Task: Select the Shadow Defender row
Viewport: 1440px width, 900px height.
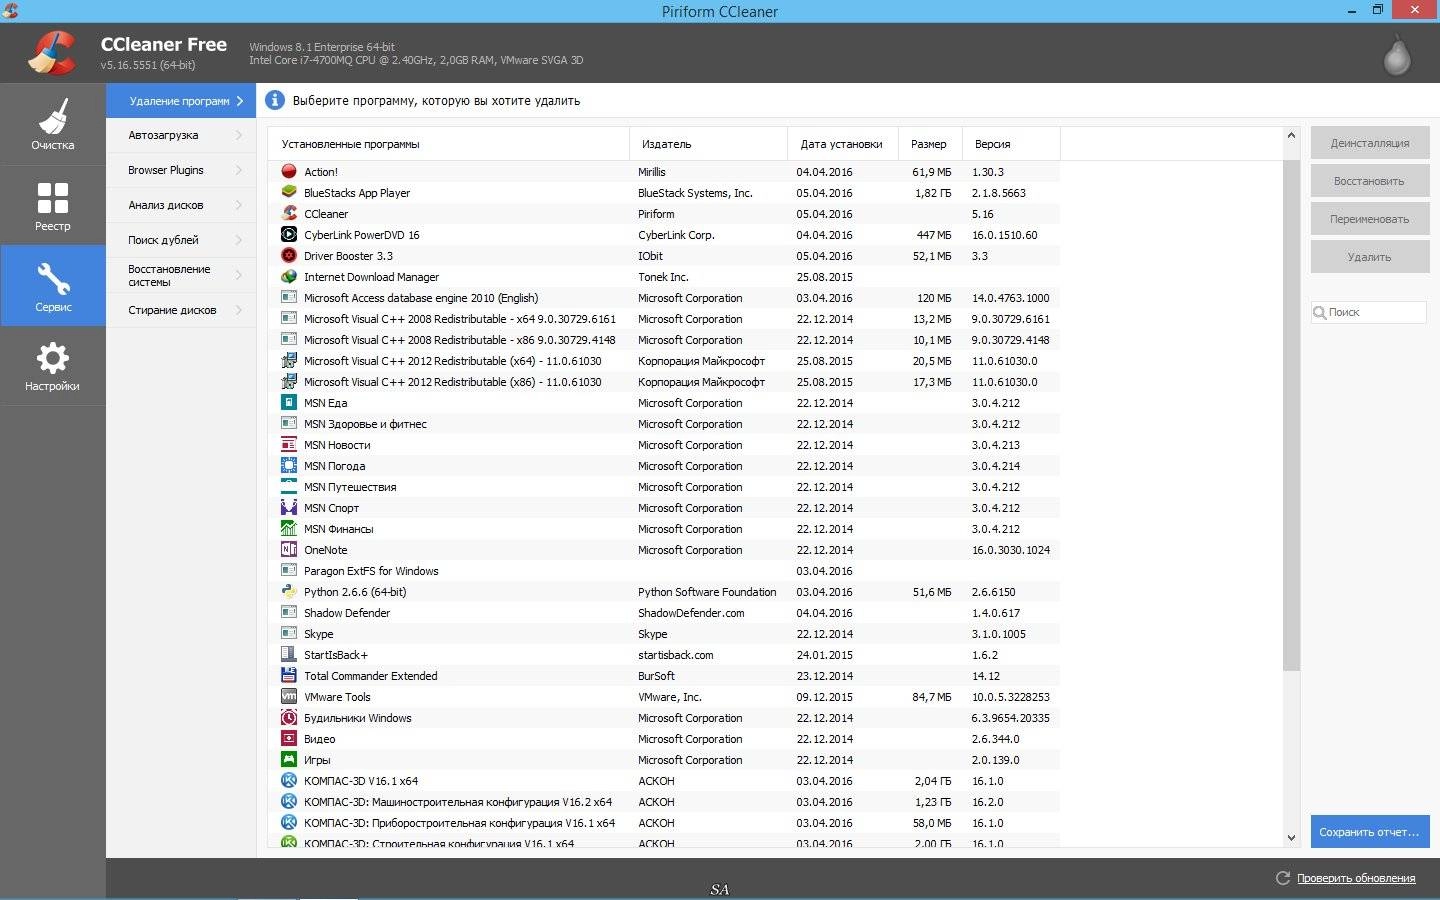Action: coord(665,612)
